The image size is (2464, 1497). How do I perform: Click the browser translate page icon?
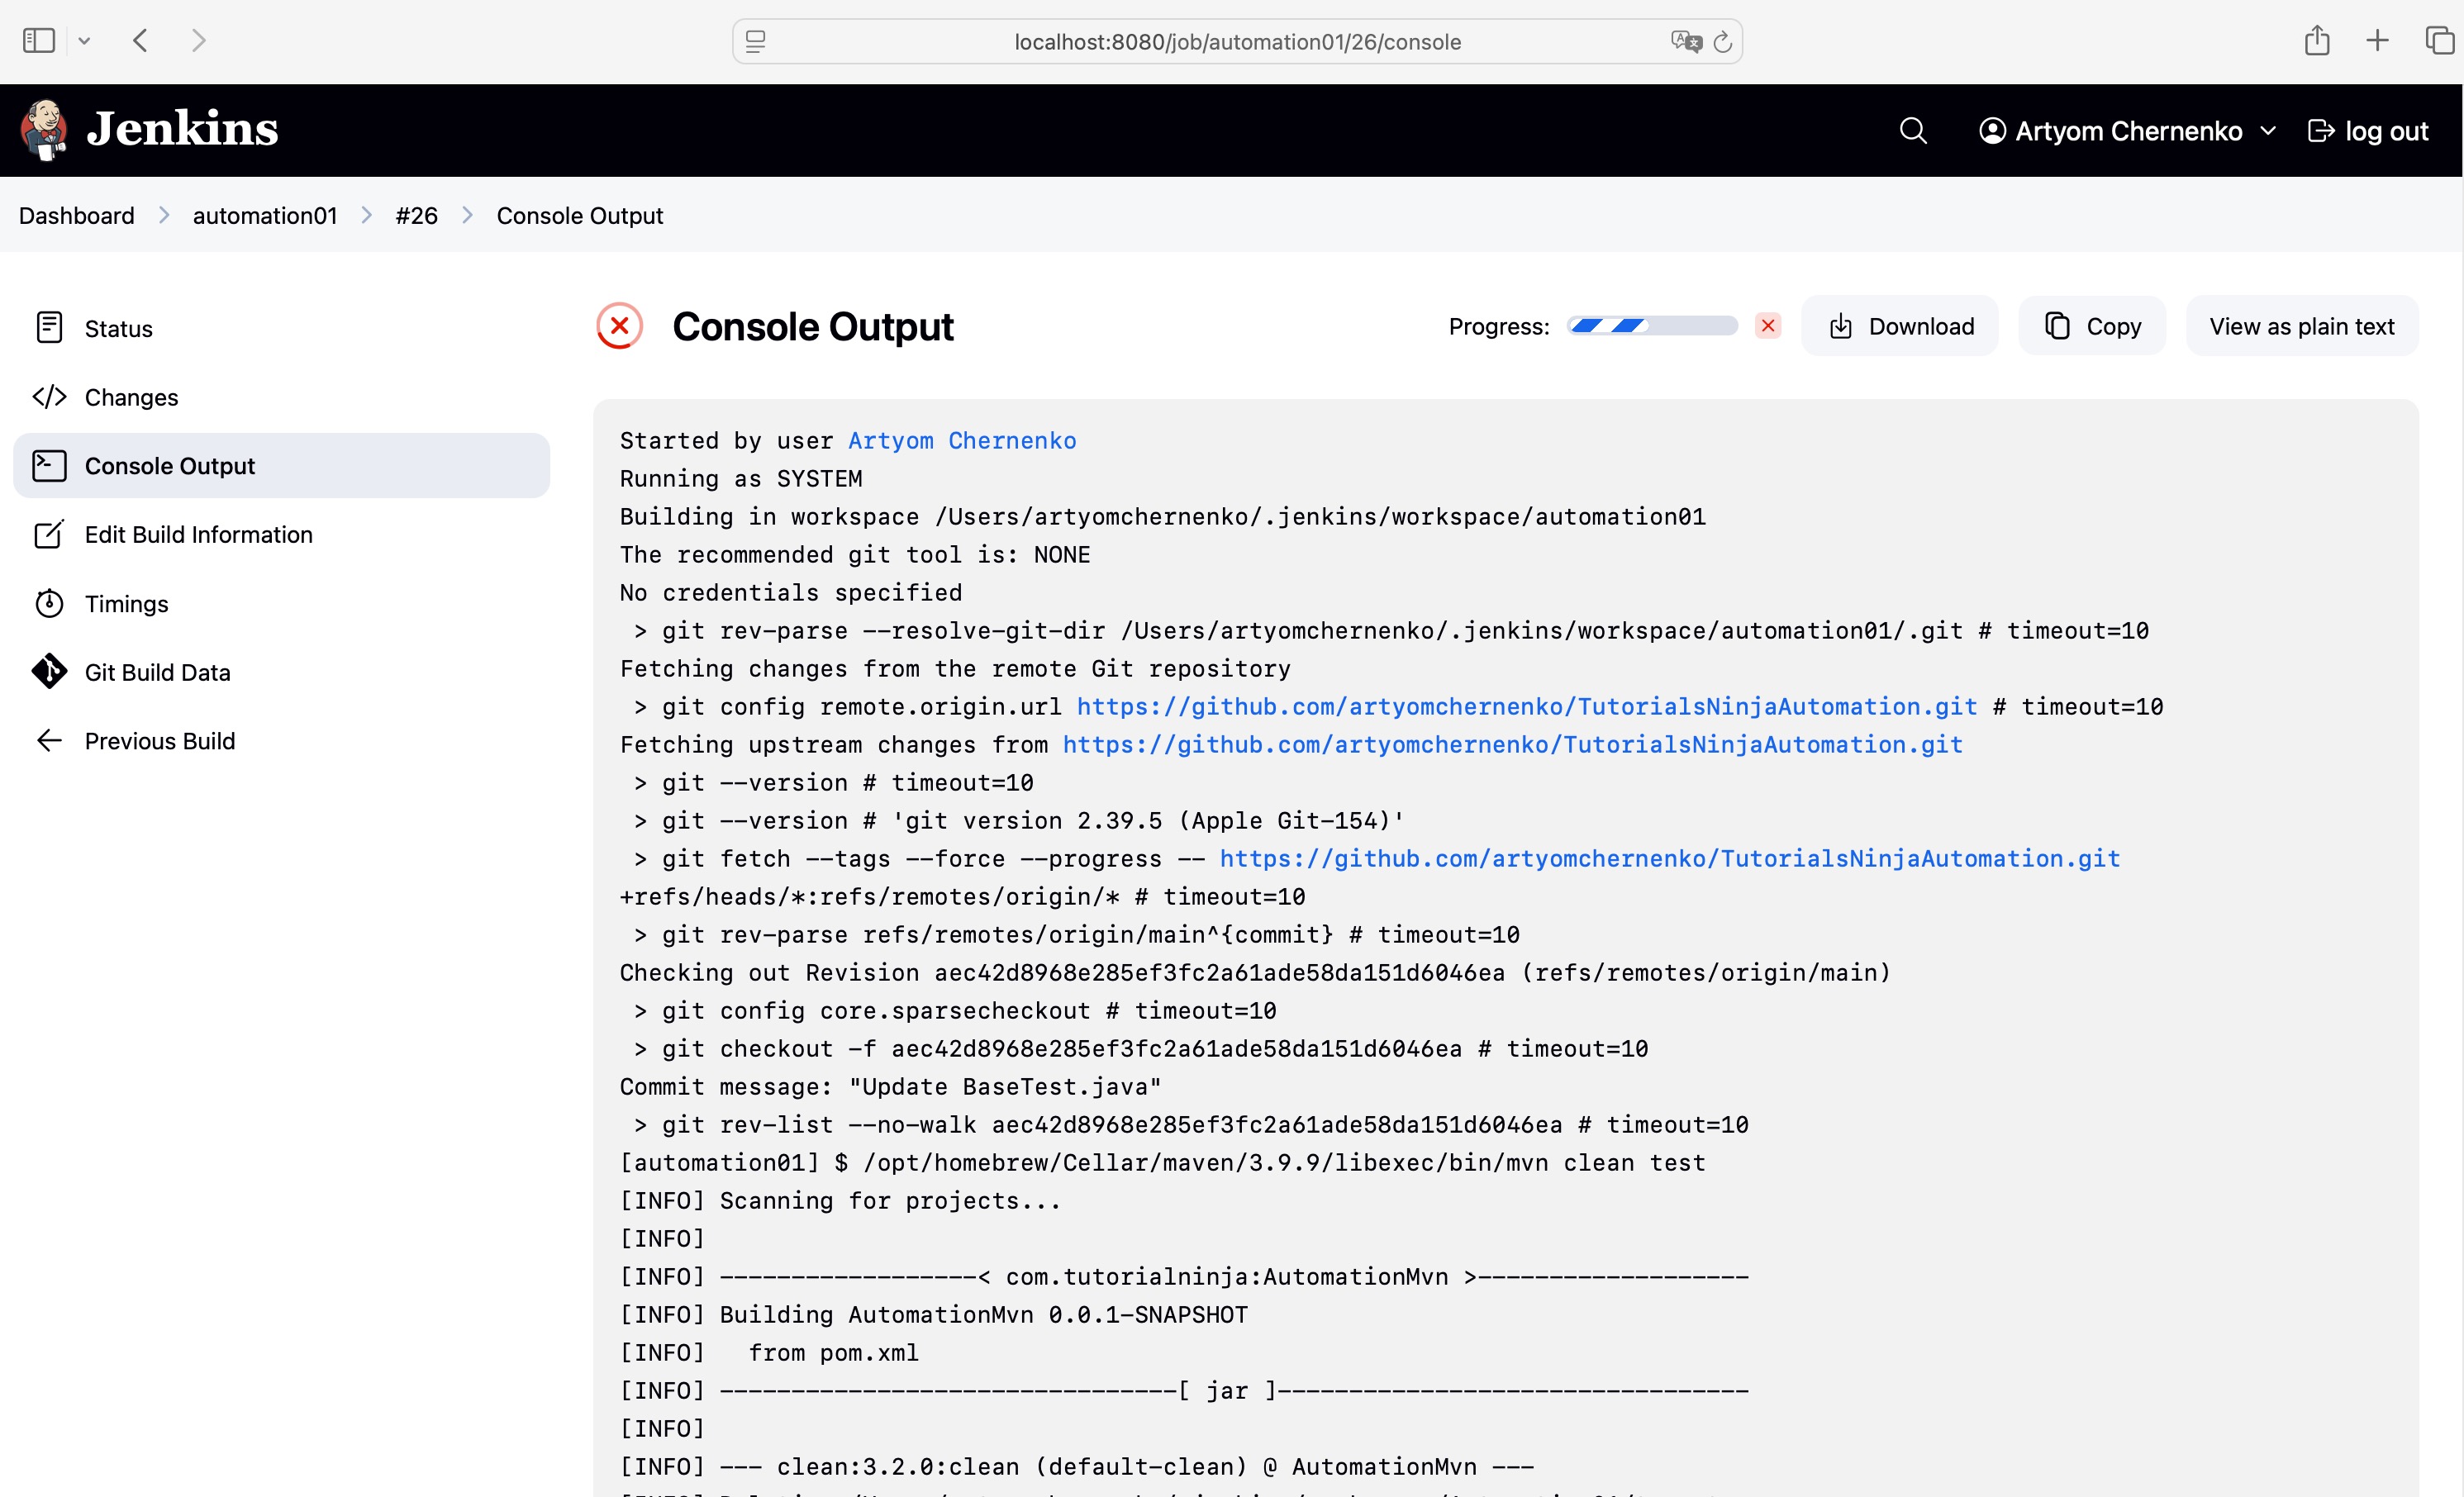point(1685,42)
